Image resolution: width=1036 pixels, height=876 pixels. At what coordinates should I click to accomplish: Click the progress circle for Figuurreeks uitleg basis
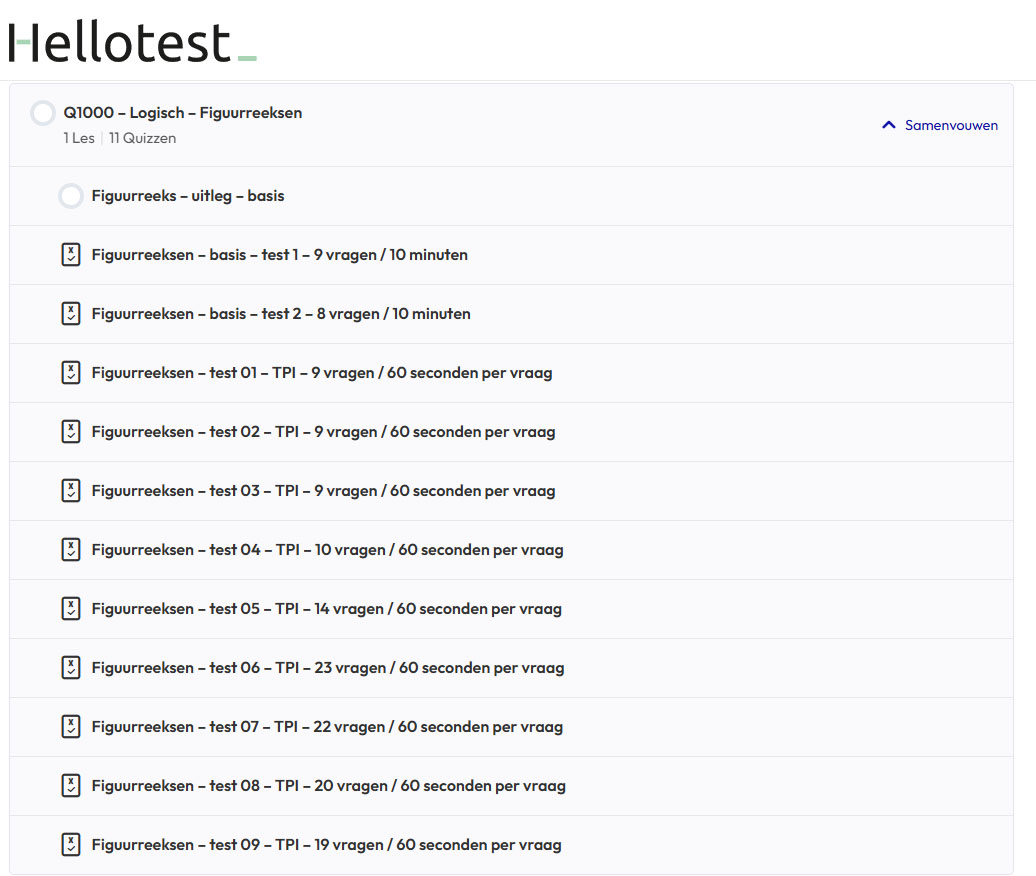click(70, 196)
